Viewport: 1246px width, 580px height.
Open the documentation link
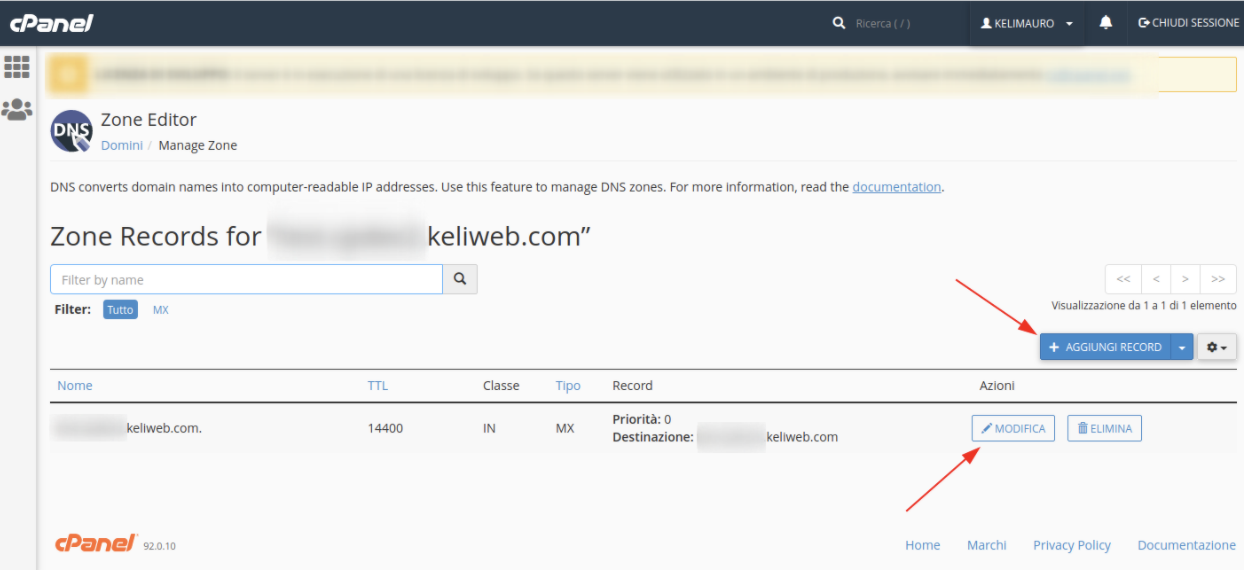tap(896, 186)
